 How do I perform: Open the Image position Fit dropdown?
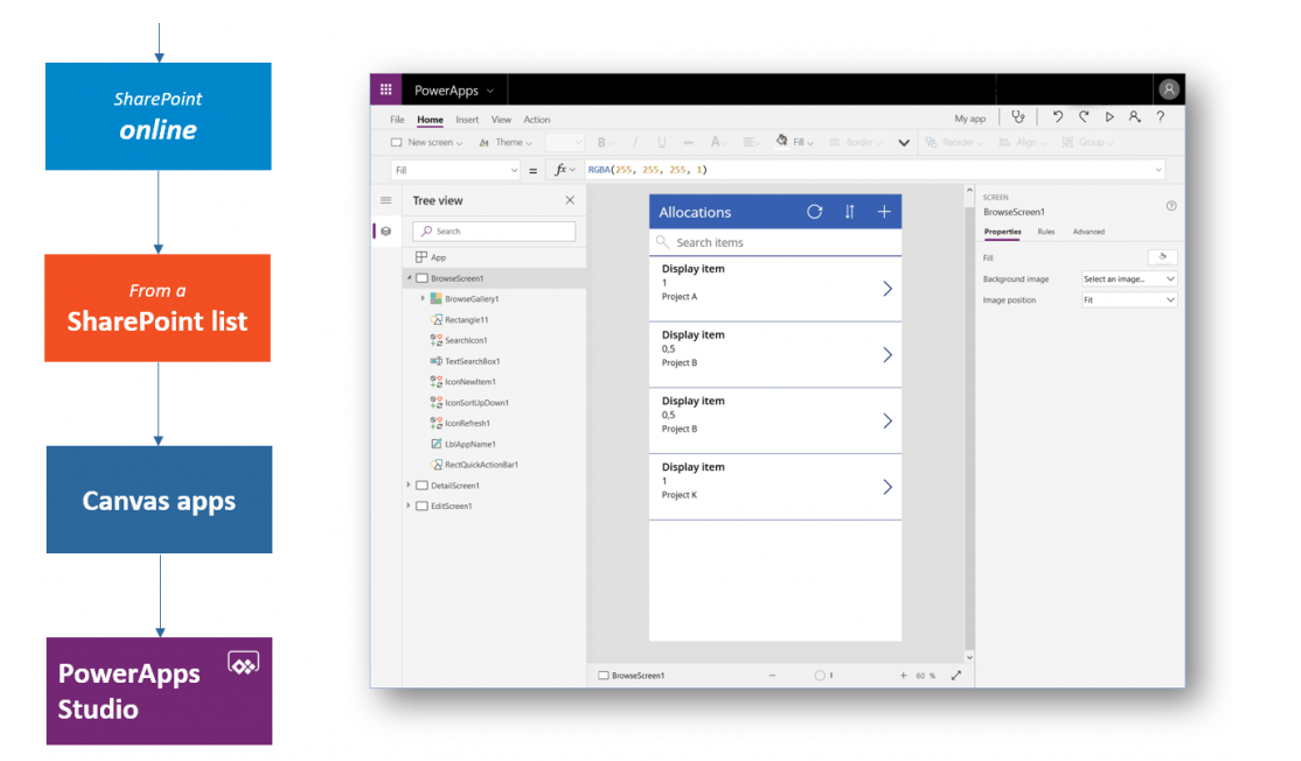click(x=1128, y=300)
